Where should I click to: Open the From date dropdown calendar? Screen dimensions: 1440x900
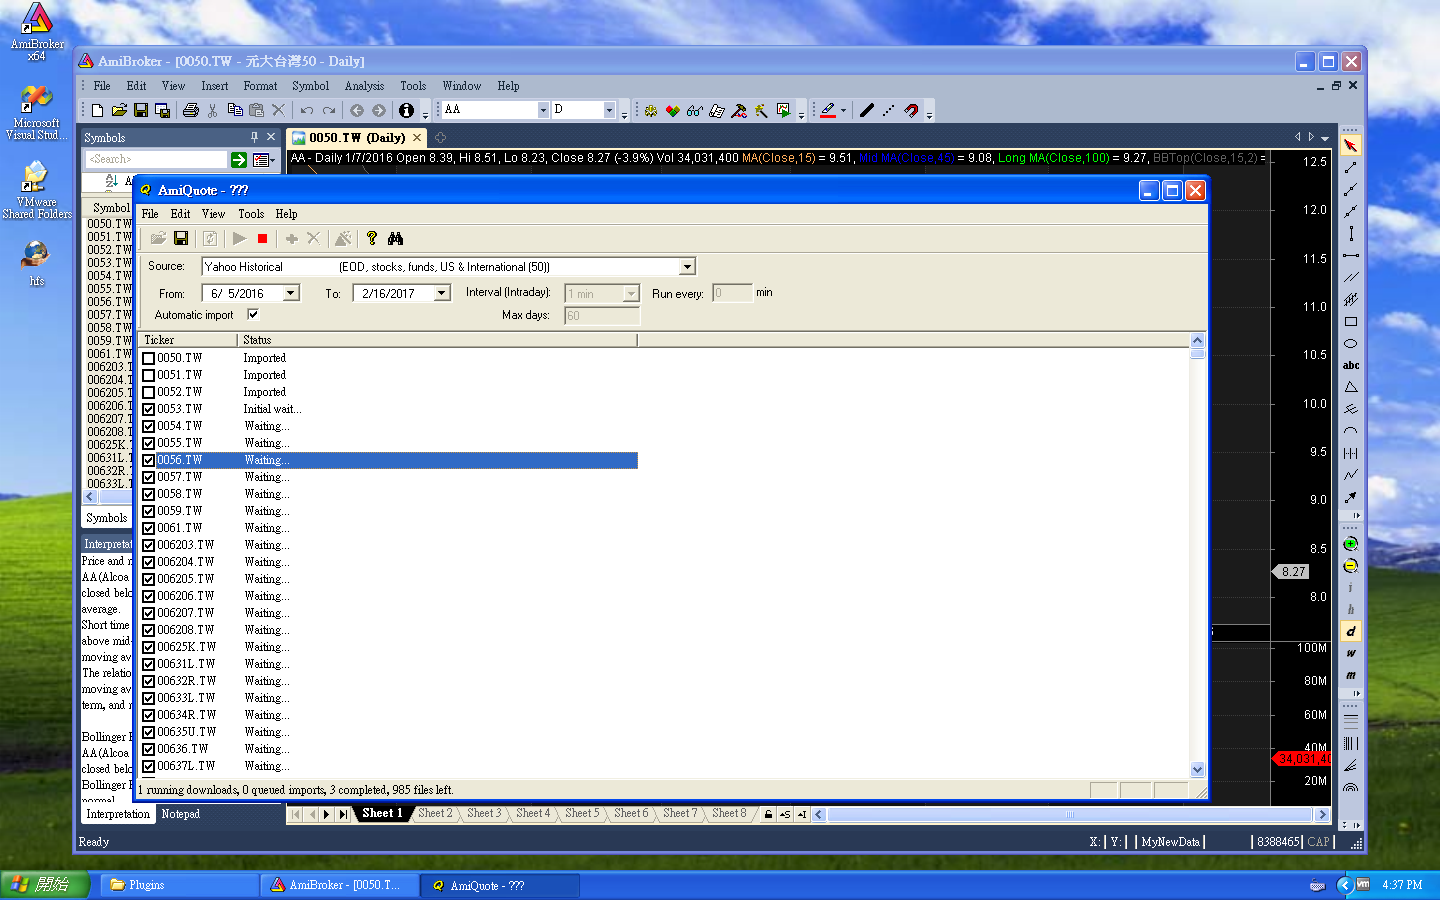point(291,293)
